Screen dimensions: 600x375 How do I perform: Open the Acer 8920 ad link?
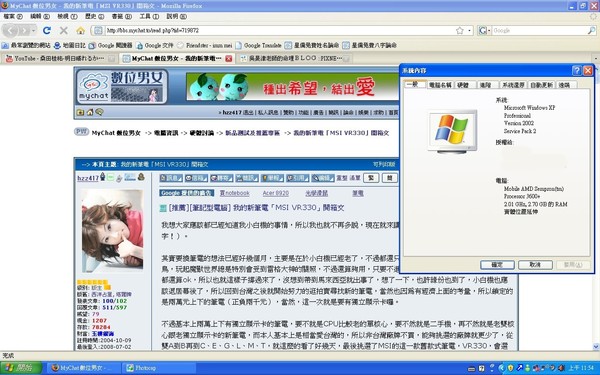tap(276, 193)
